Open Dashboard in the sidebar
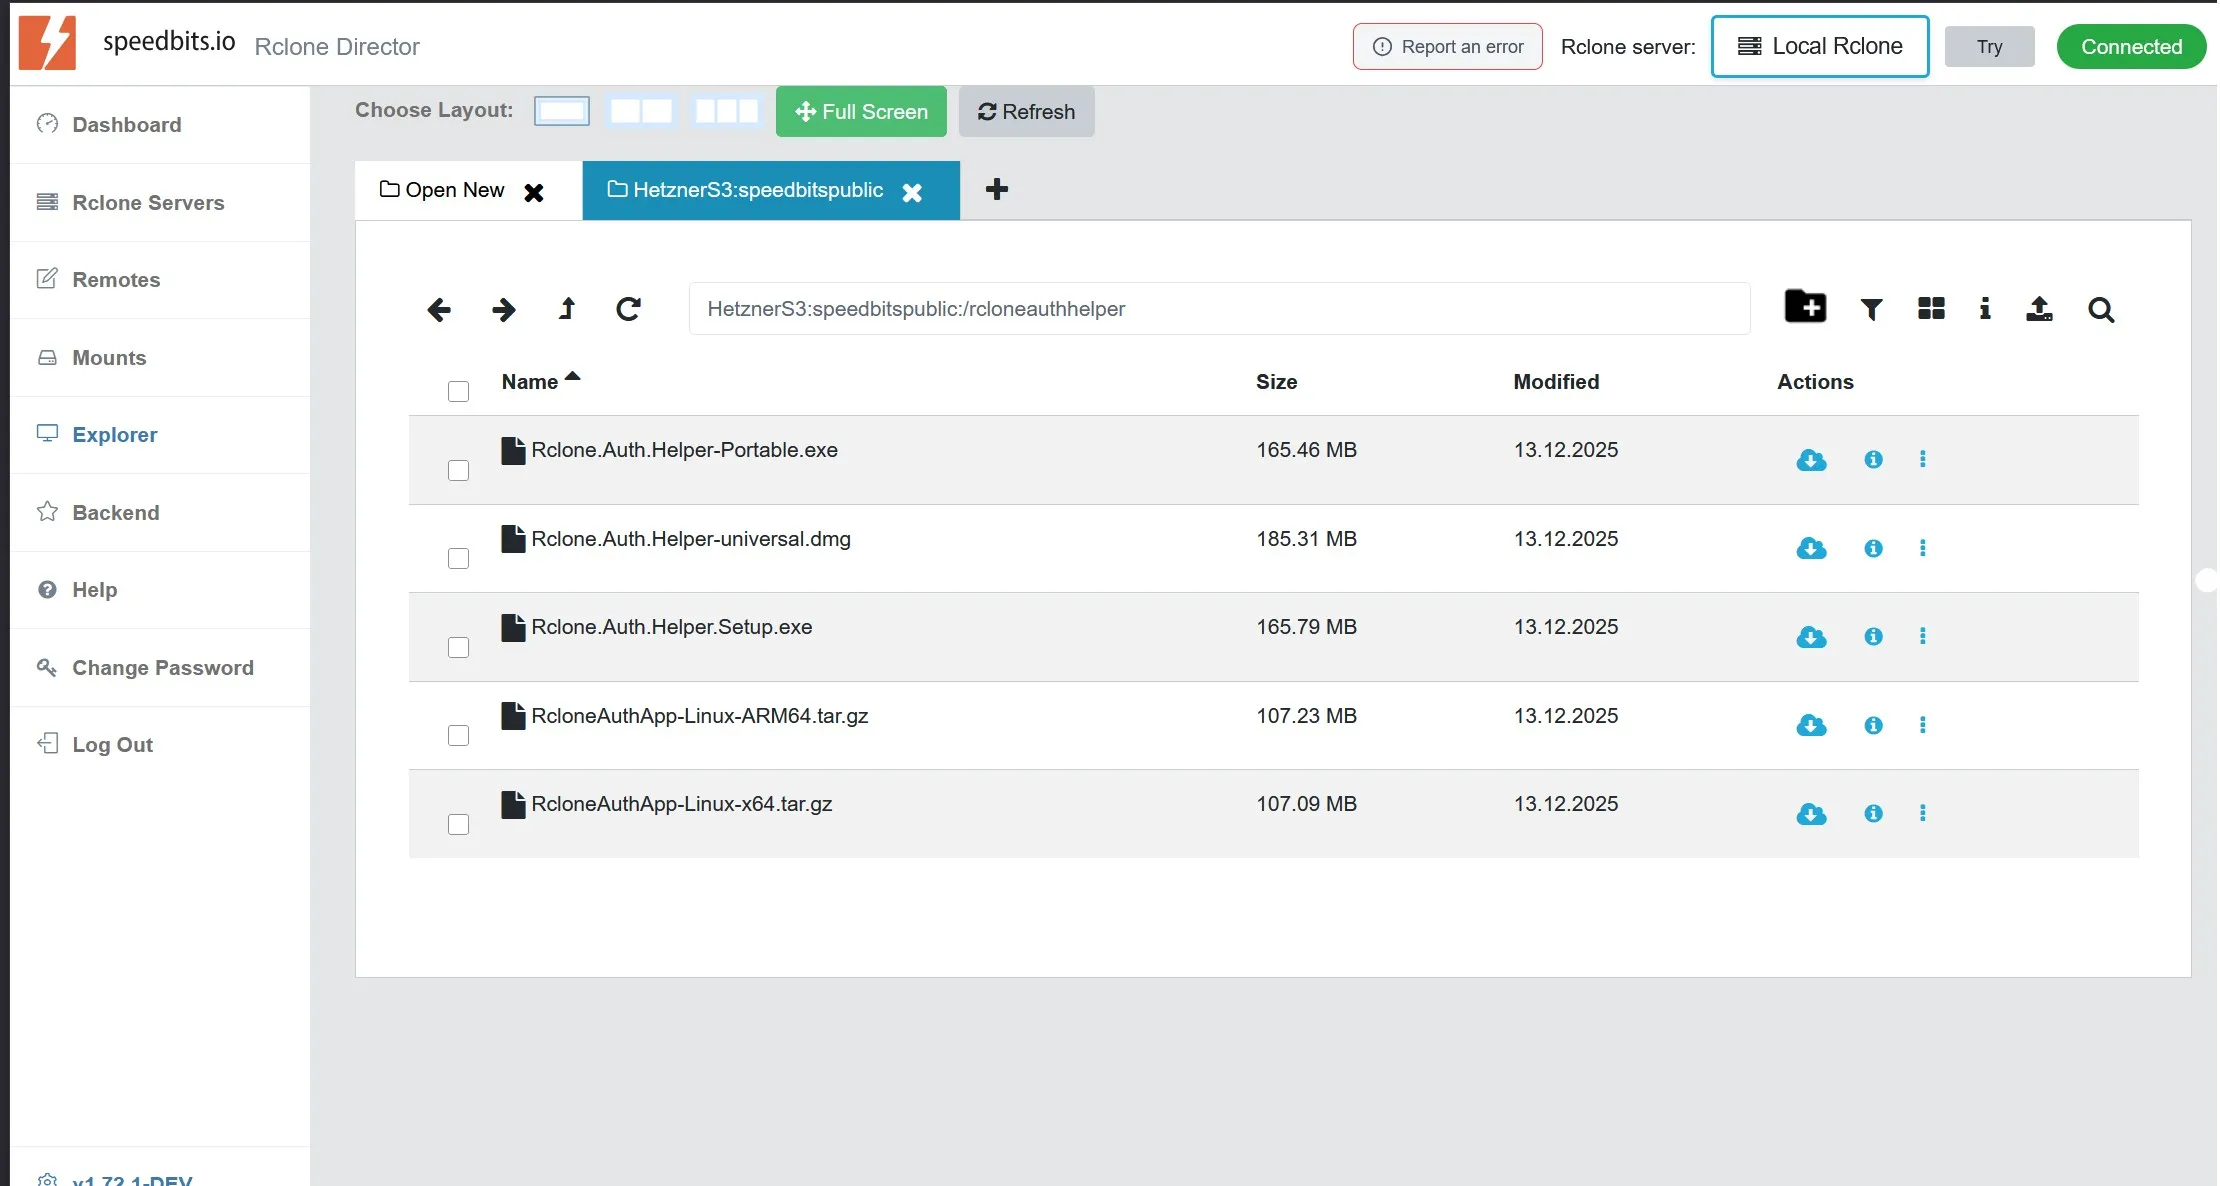This screenshot has height=1186, width=2220. point(160,124)
